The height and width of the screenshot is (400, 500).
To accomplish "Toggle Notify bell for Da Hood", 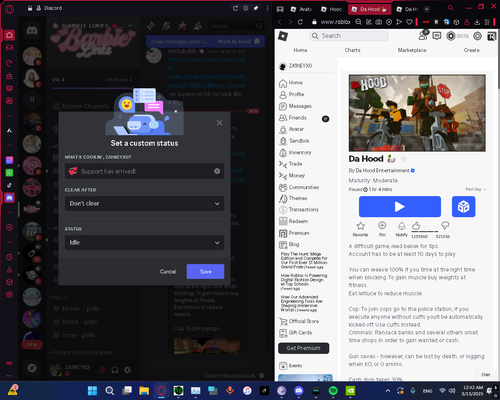I will [x=402, y=229].
